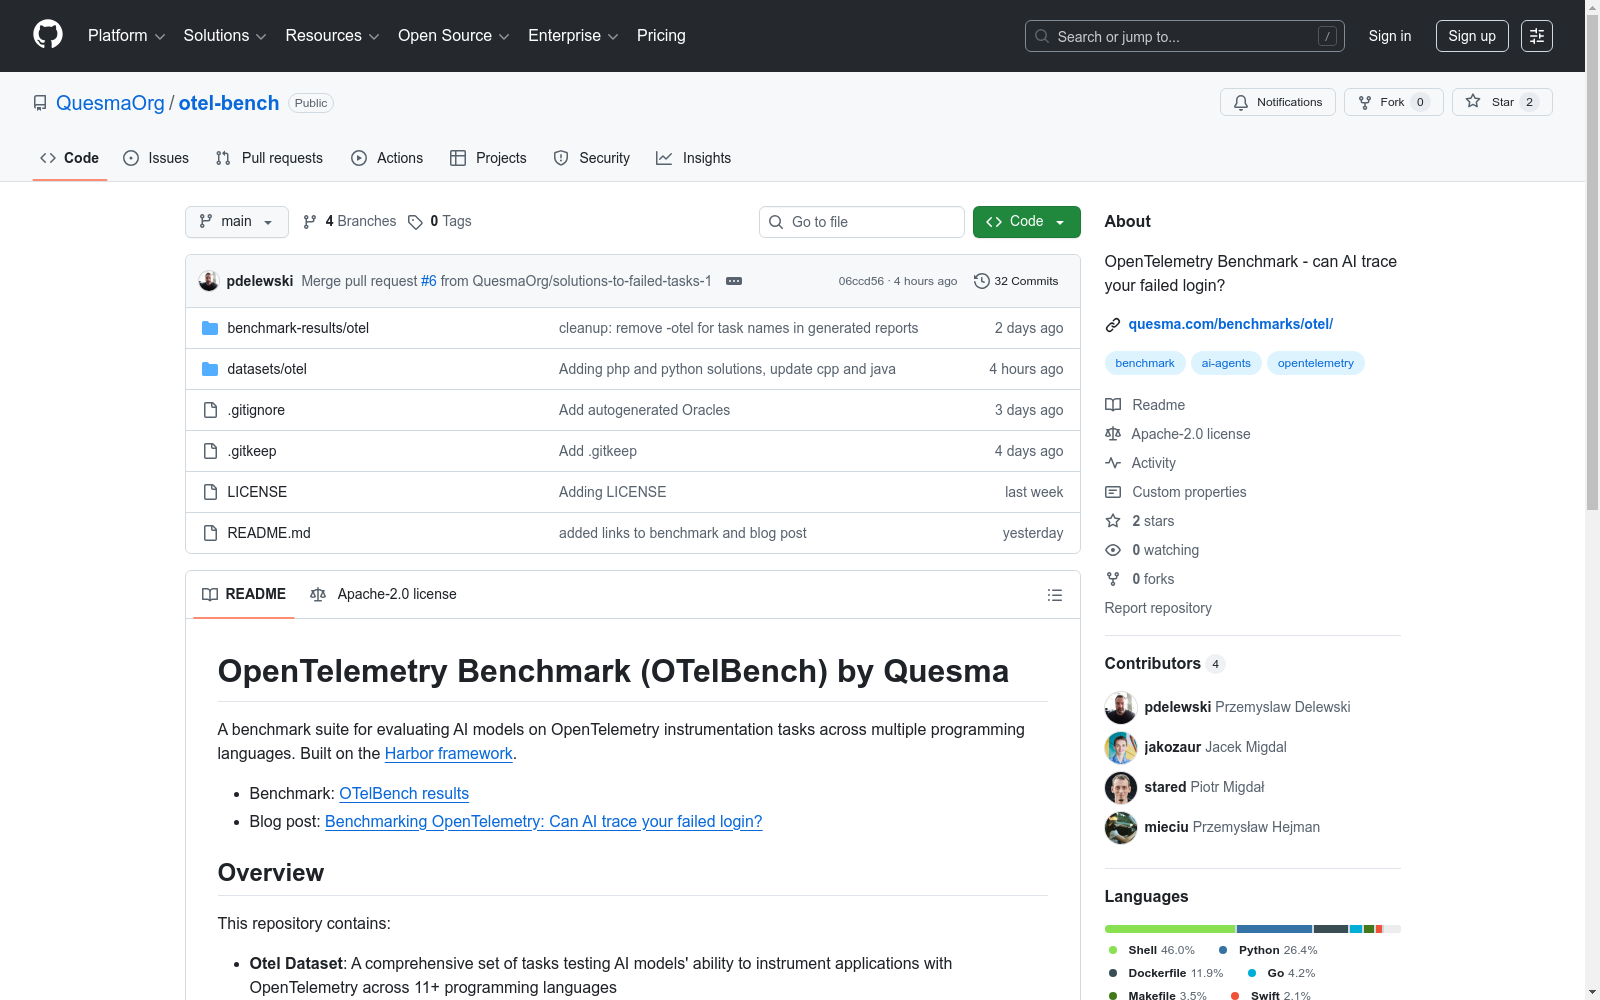Switch to the Issues tab

(156, 158)
